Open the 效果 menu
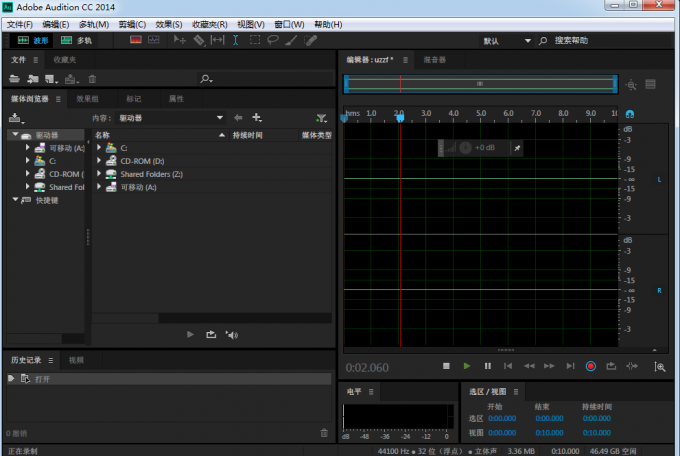This screenshot has width=680, height=456. 169,25
